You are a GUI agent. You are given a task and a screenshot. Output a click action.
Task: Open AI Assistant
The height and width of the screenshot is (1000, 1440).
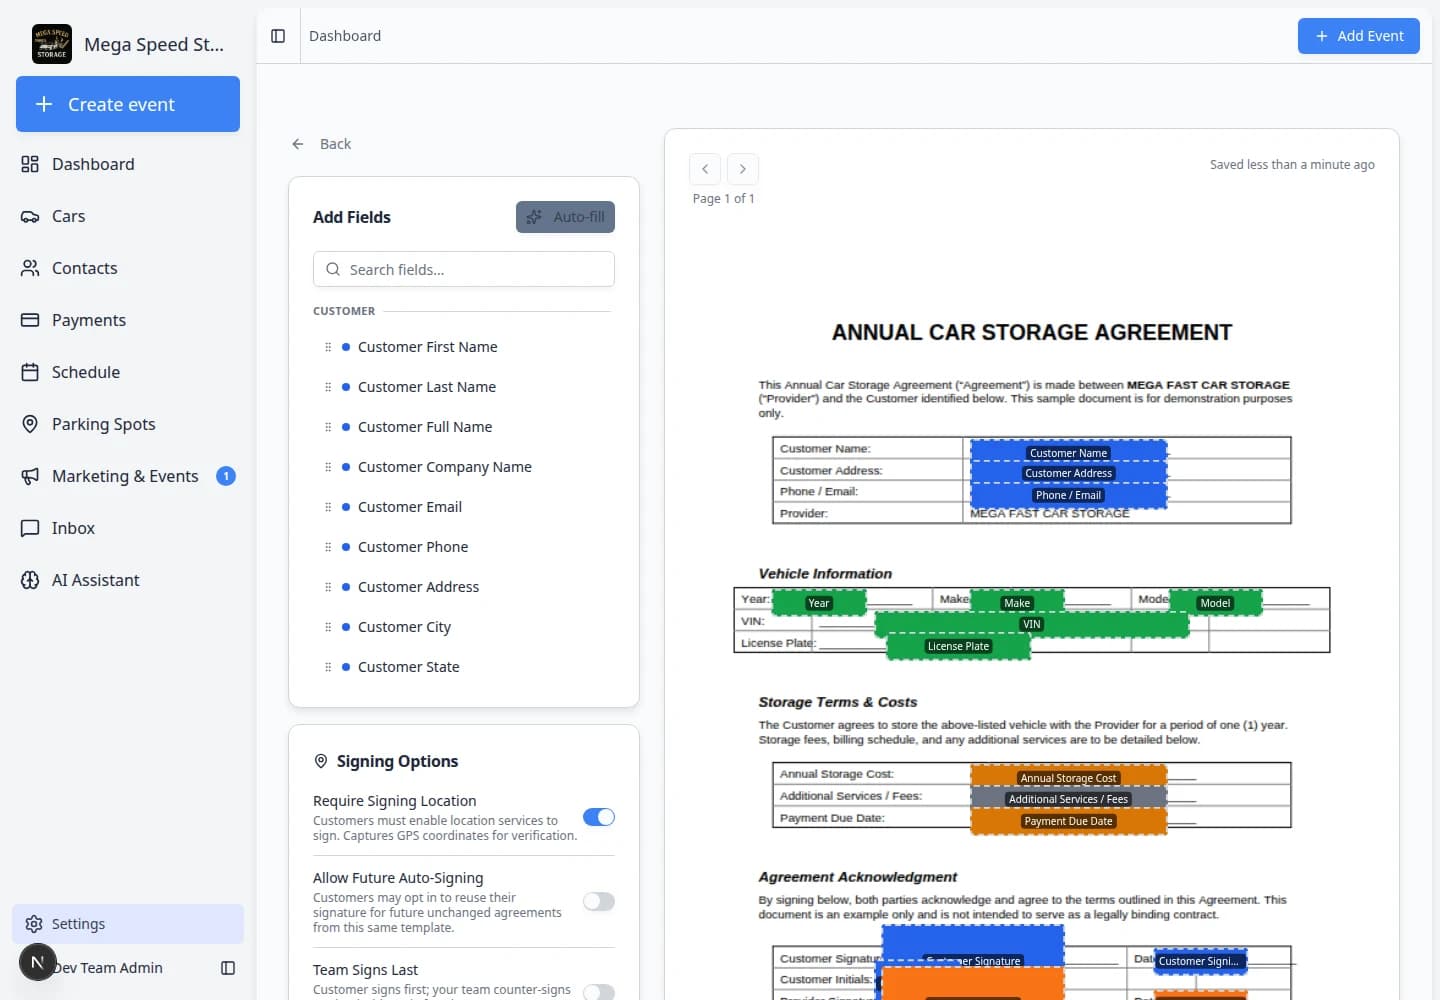pos(128,580)
